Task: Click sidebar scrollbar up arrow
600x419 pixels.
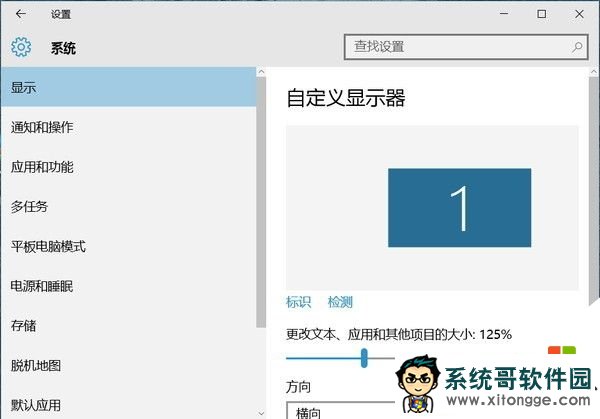Action: coord(261,72)
